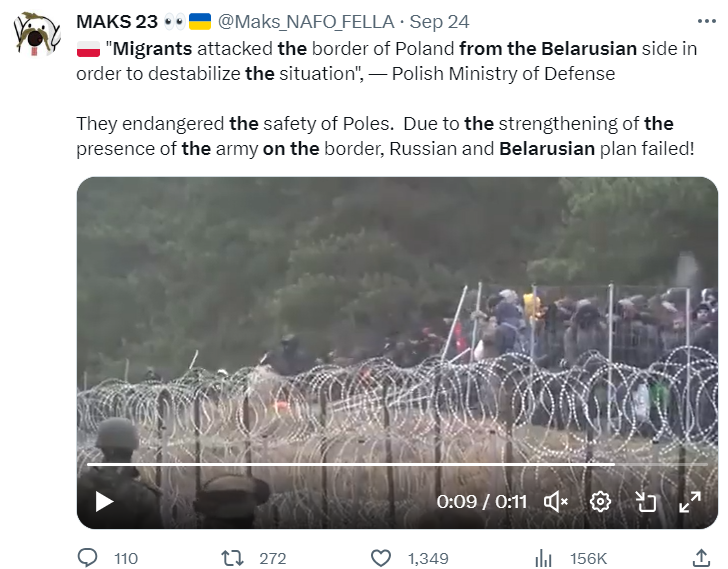This screenshot has height=569, width=728.
Task: Click the 156K views count
Action: point(588,558)
